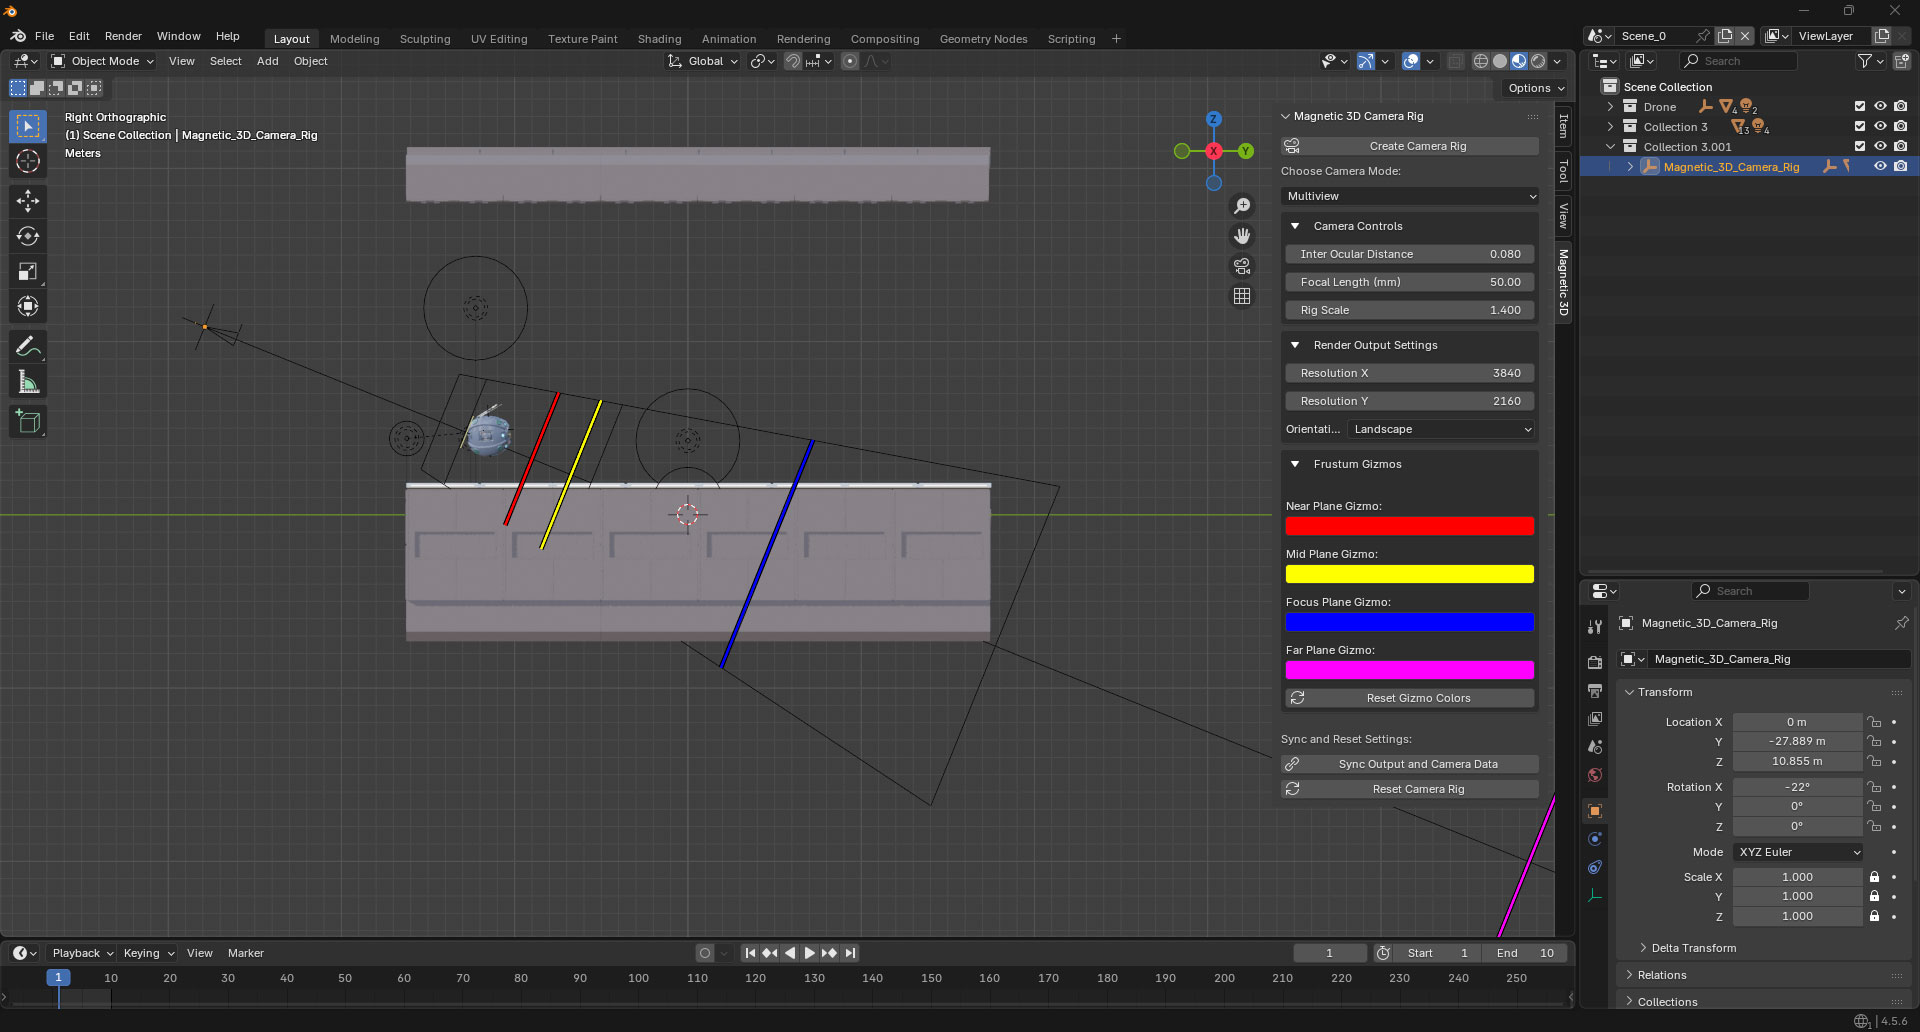Hide Drone collection in viewport
Screen dimensions: 1920x1032
[x=1880, y=106]
